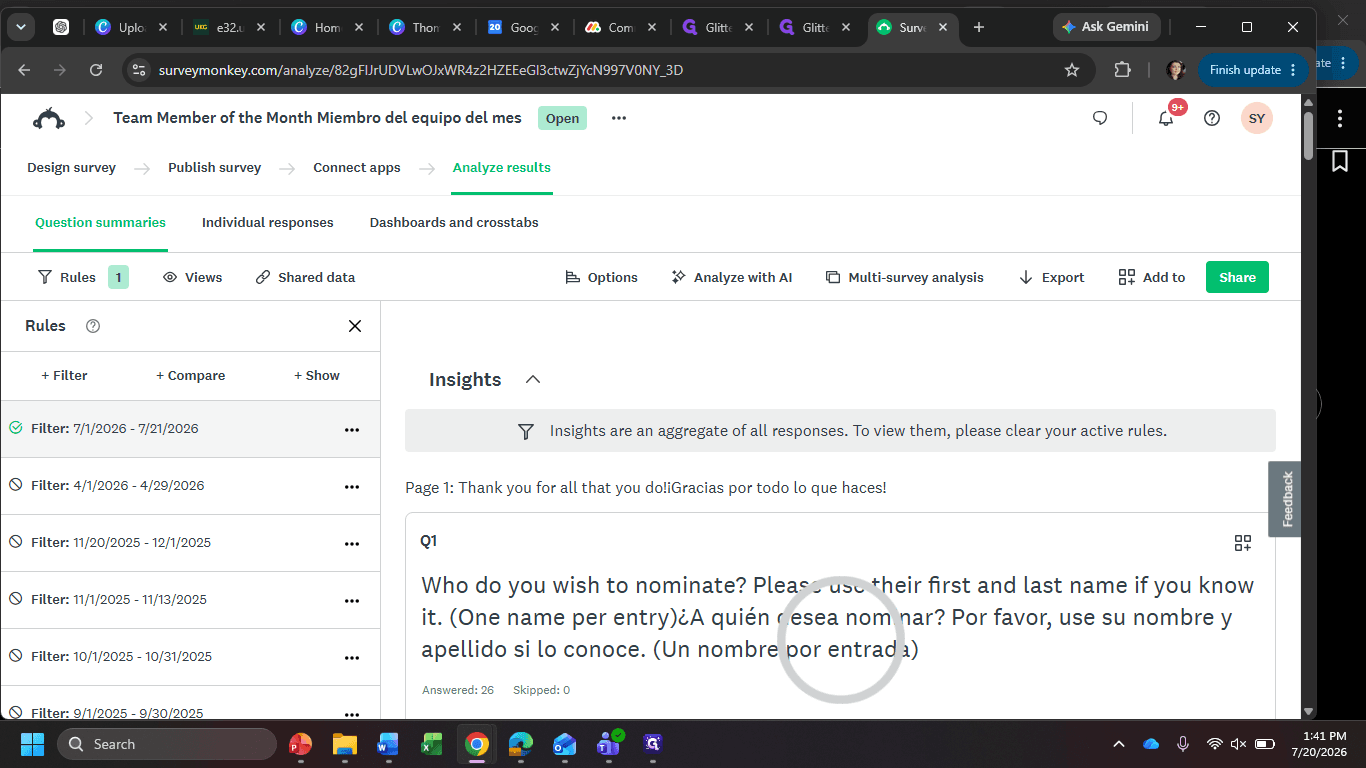Image resolution: width=1366 pixels, height=768 pixels.
Task: View site information icon in address bar
Action: coord(139,70)
